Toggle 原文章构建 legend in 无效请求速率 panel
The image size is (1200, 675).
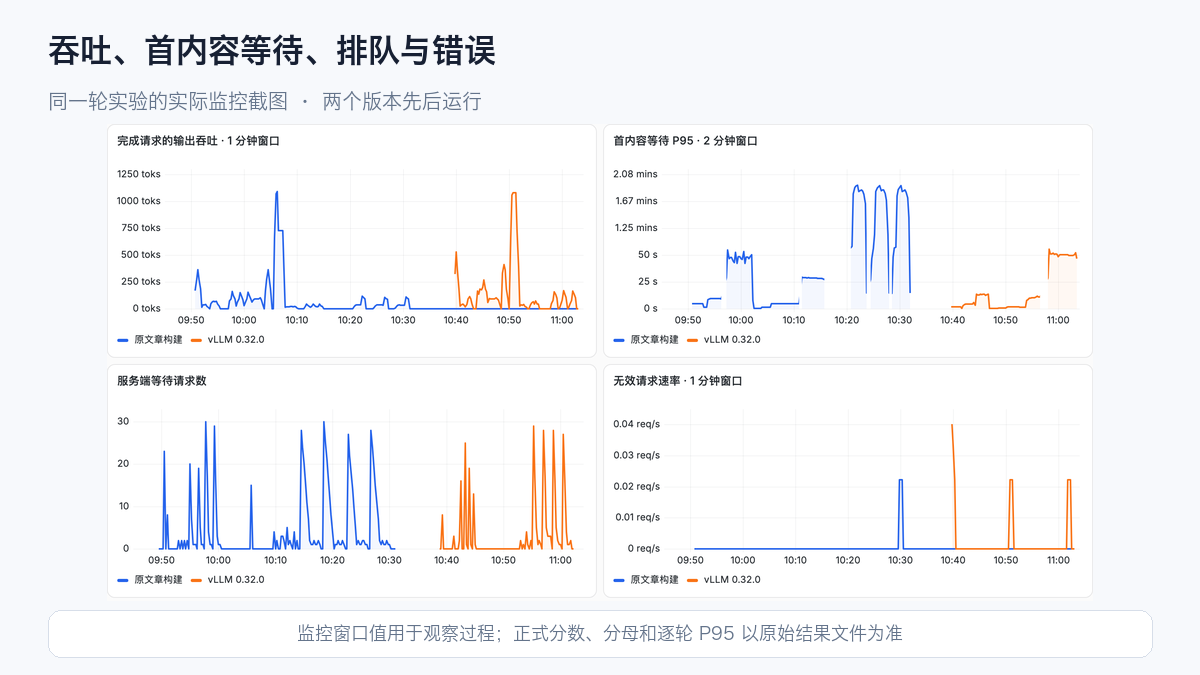(645, 580)
